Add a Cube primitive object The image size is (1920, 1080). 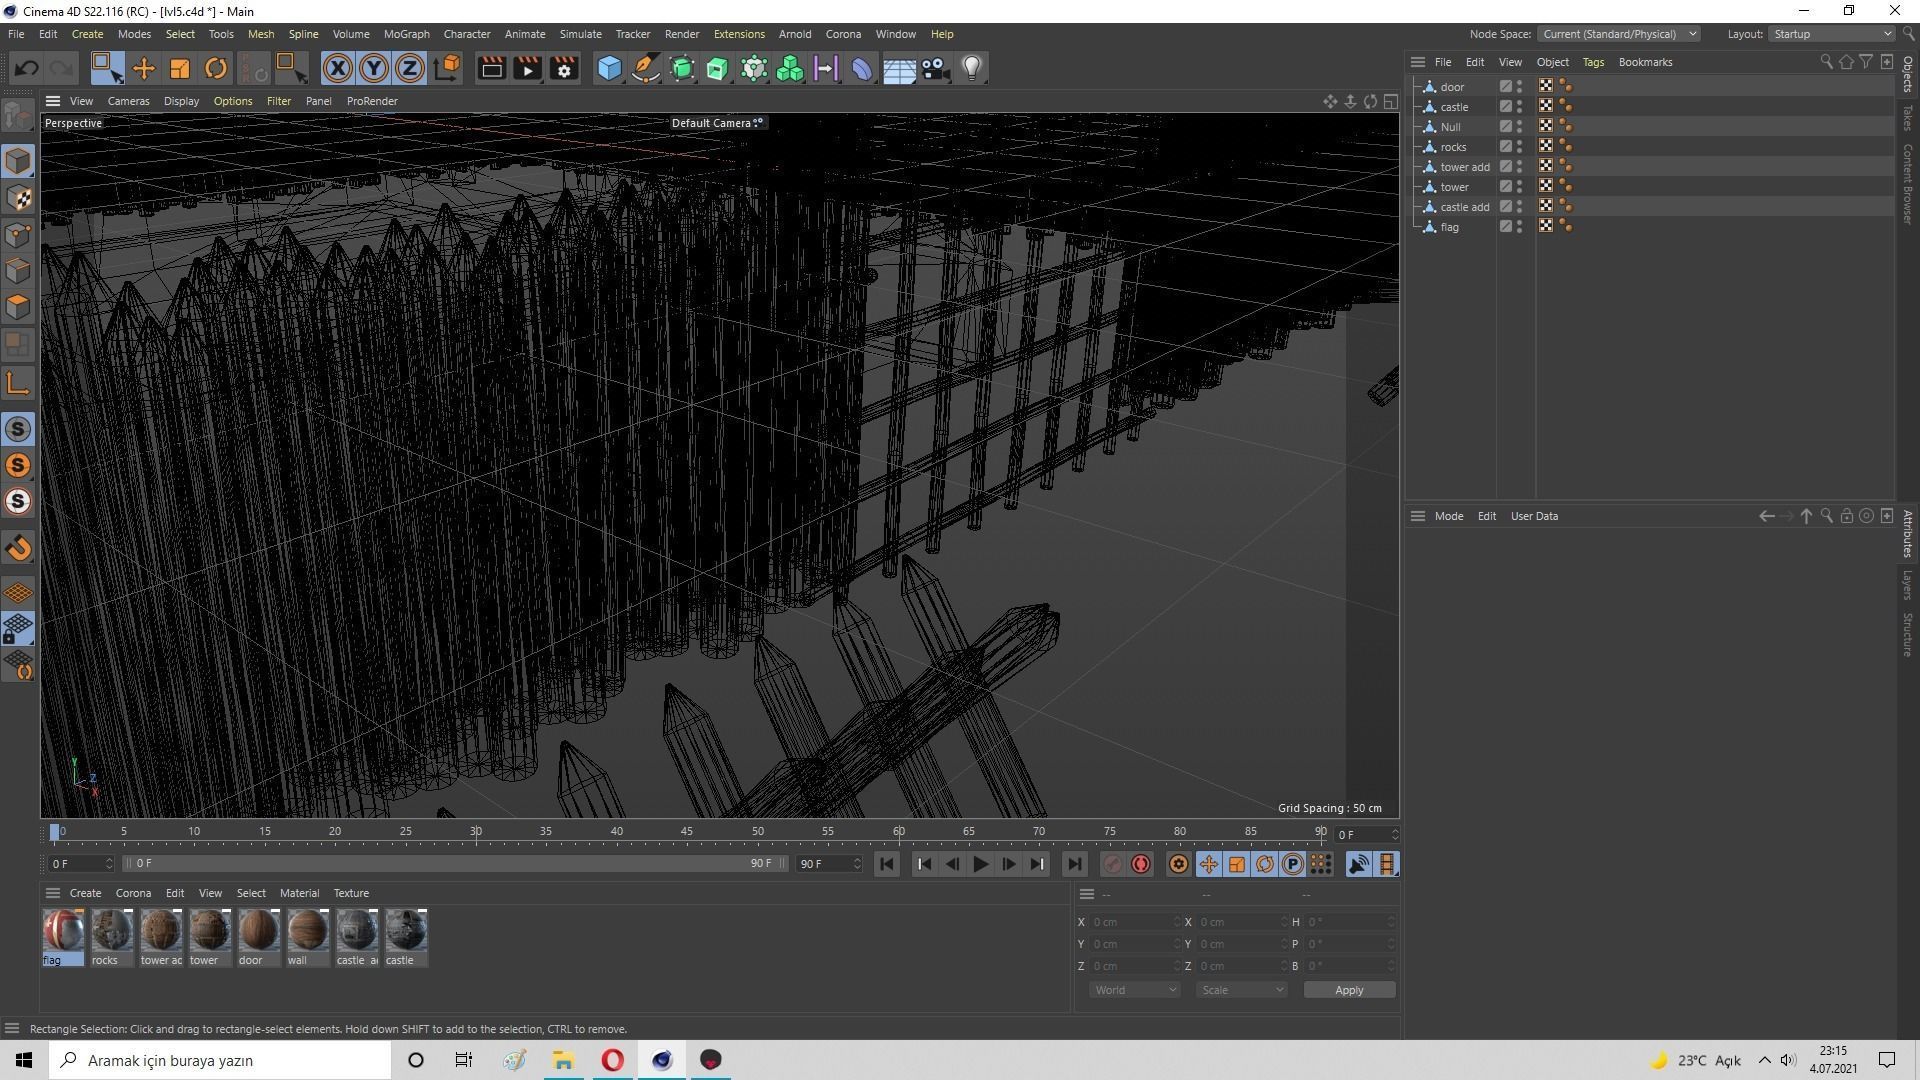[x=609, y=68]
